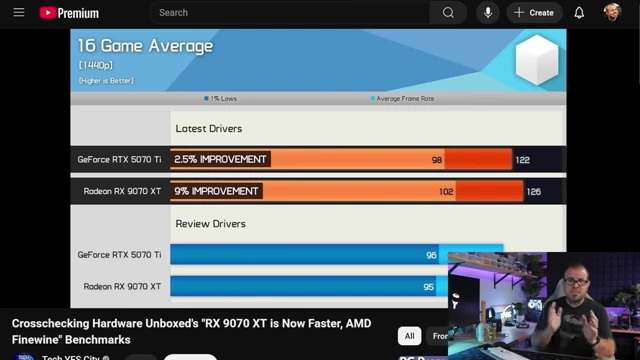
Task: Click the white cube logo in chart
Action: coord(537,60)
